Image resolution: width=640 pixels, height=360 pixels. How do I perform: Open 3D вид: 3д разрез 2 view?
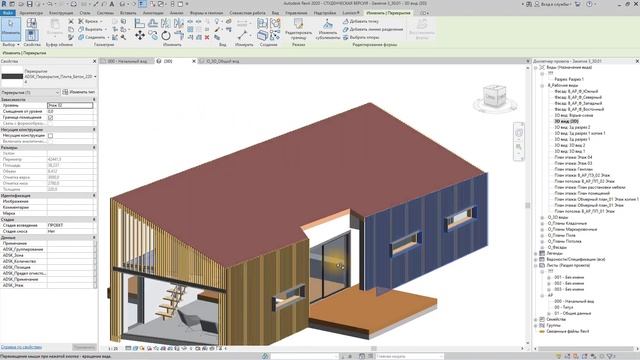coord(572,127)
